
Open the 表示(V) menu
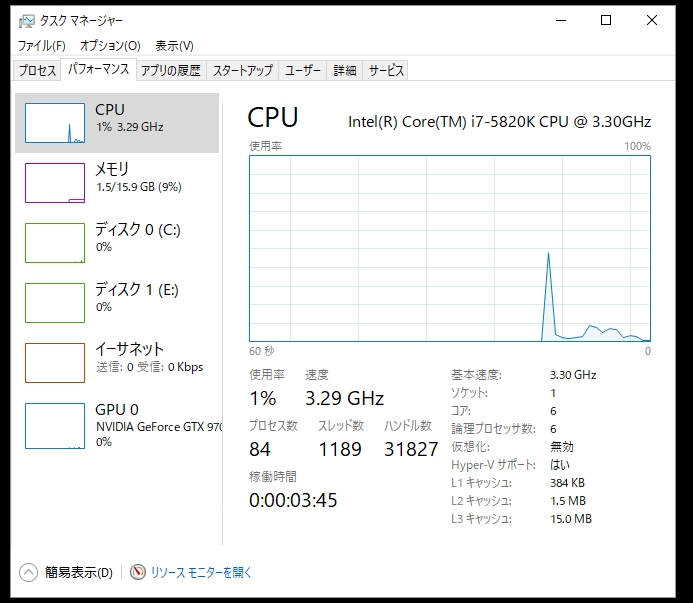pos(174,46)
